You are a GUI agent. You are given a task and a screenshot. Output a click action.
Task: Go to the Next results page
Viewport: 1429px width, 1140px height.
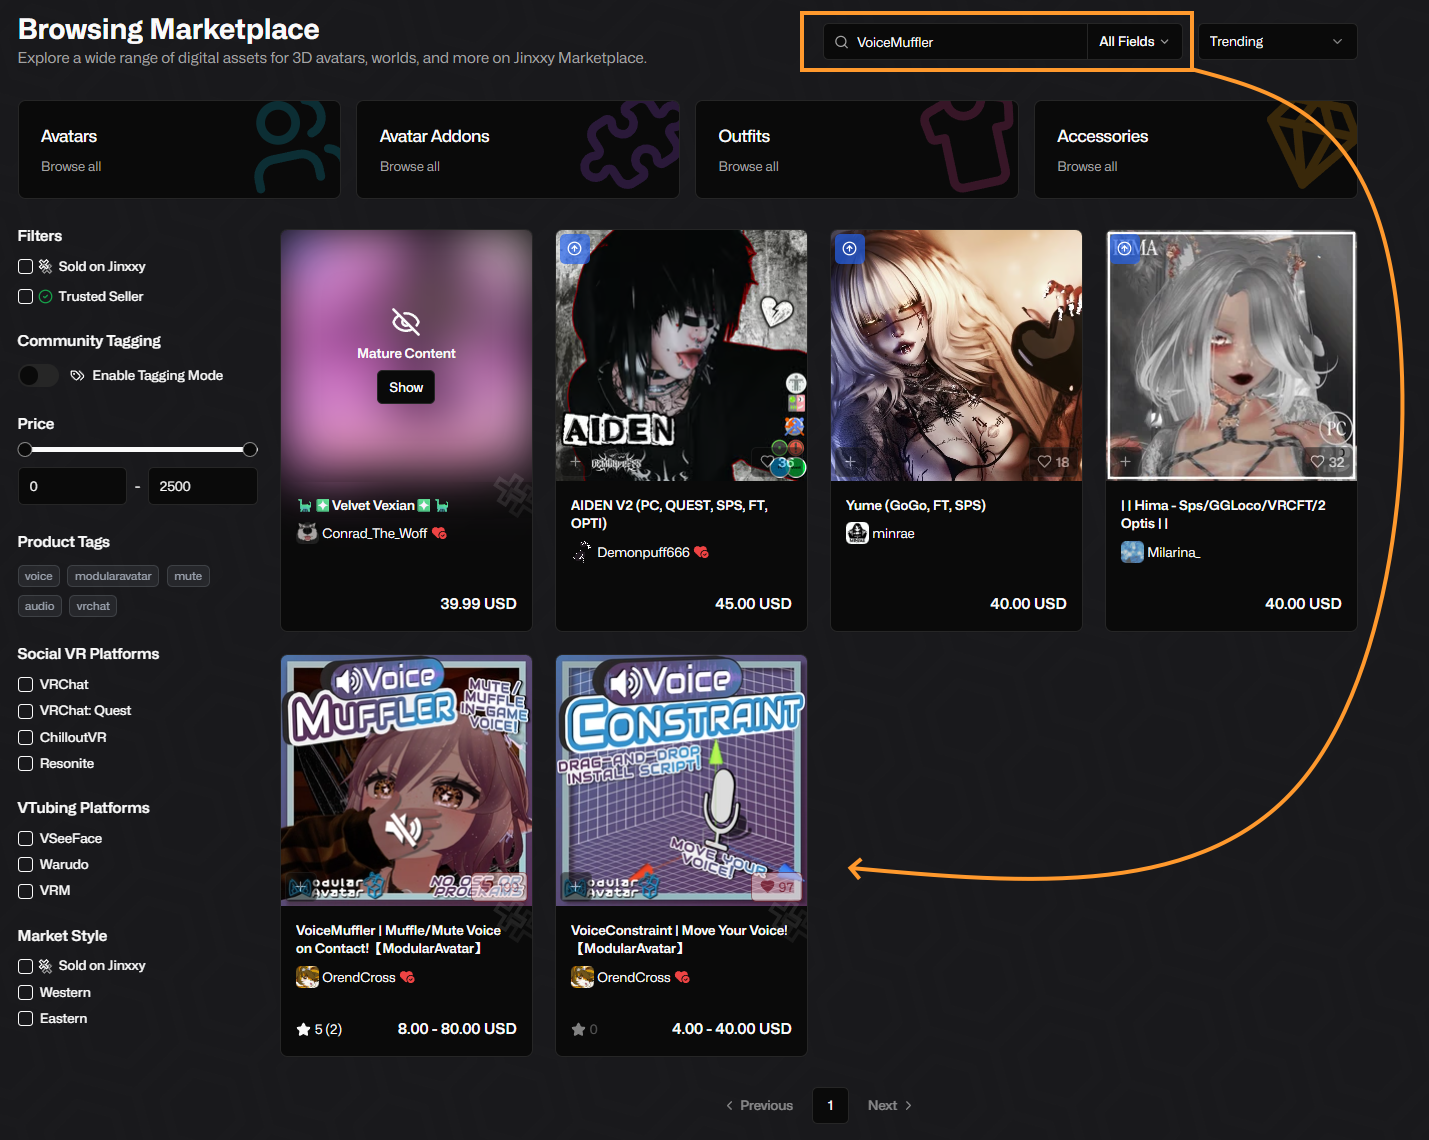pos(890,1105)
